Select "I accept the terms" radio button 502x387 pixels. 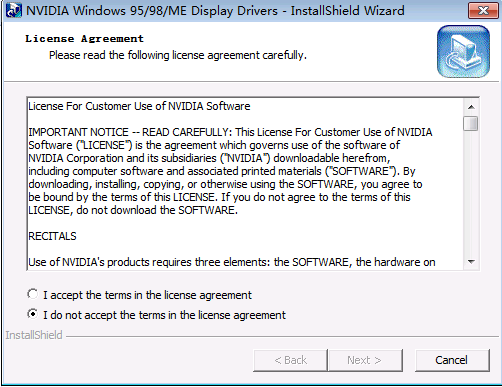coord(33,294)
